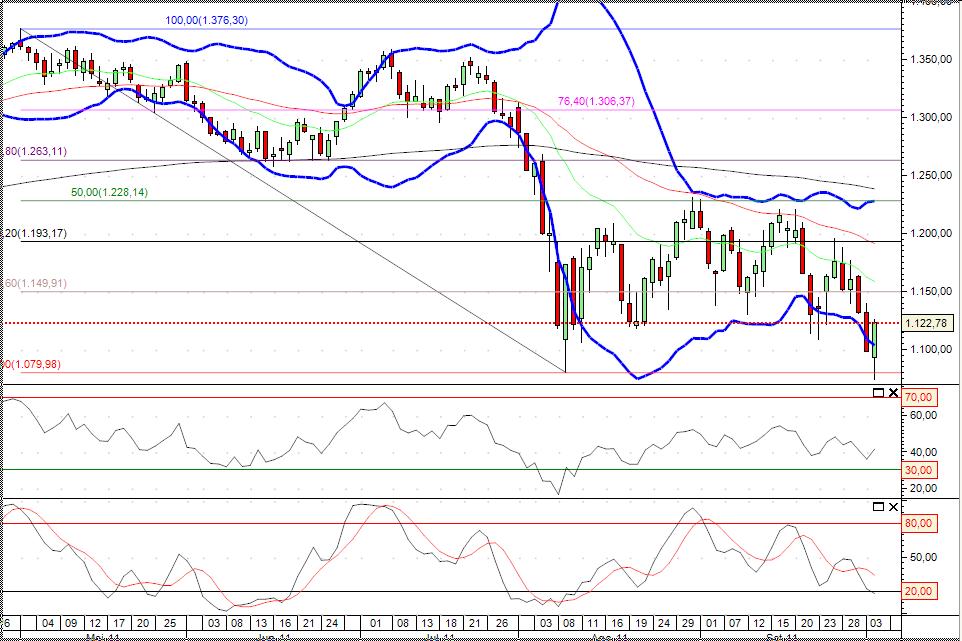Click the stochastic upper level box 80,00
Viewport: 962px width, 641px height.
click(x=919, y=523)
